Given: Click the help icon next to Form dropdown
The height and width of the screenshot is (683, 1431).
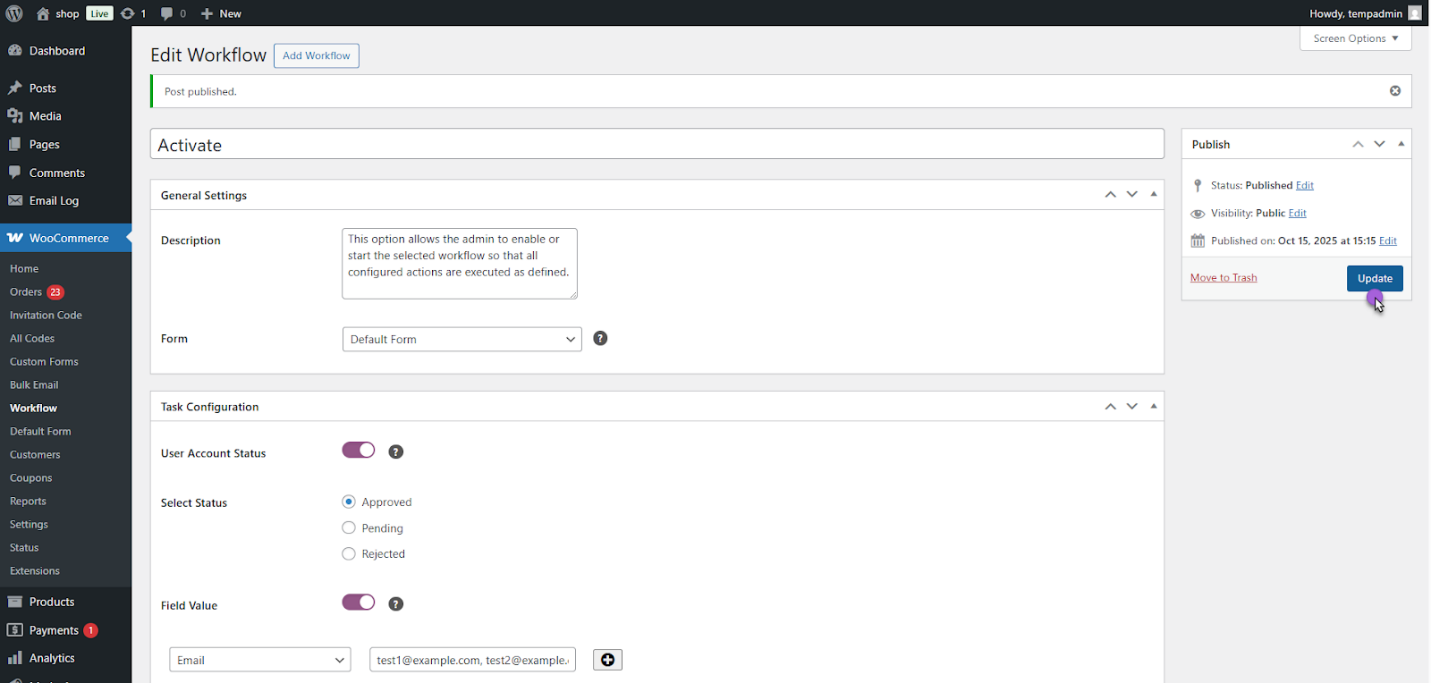Looking at the screenshot, I should click(x=600, y=338).
